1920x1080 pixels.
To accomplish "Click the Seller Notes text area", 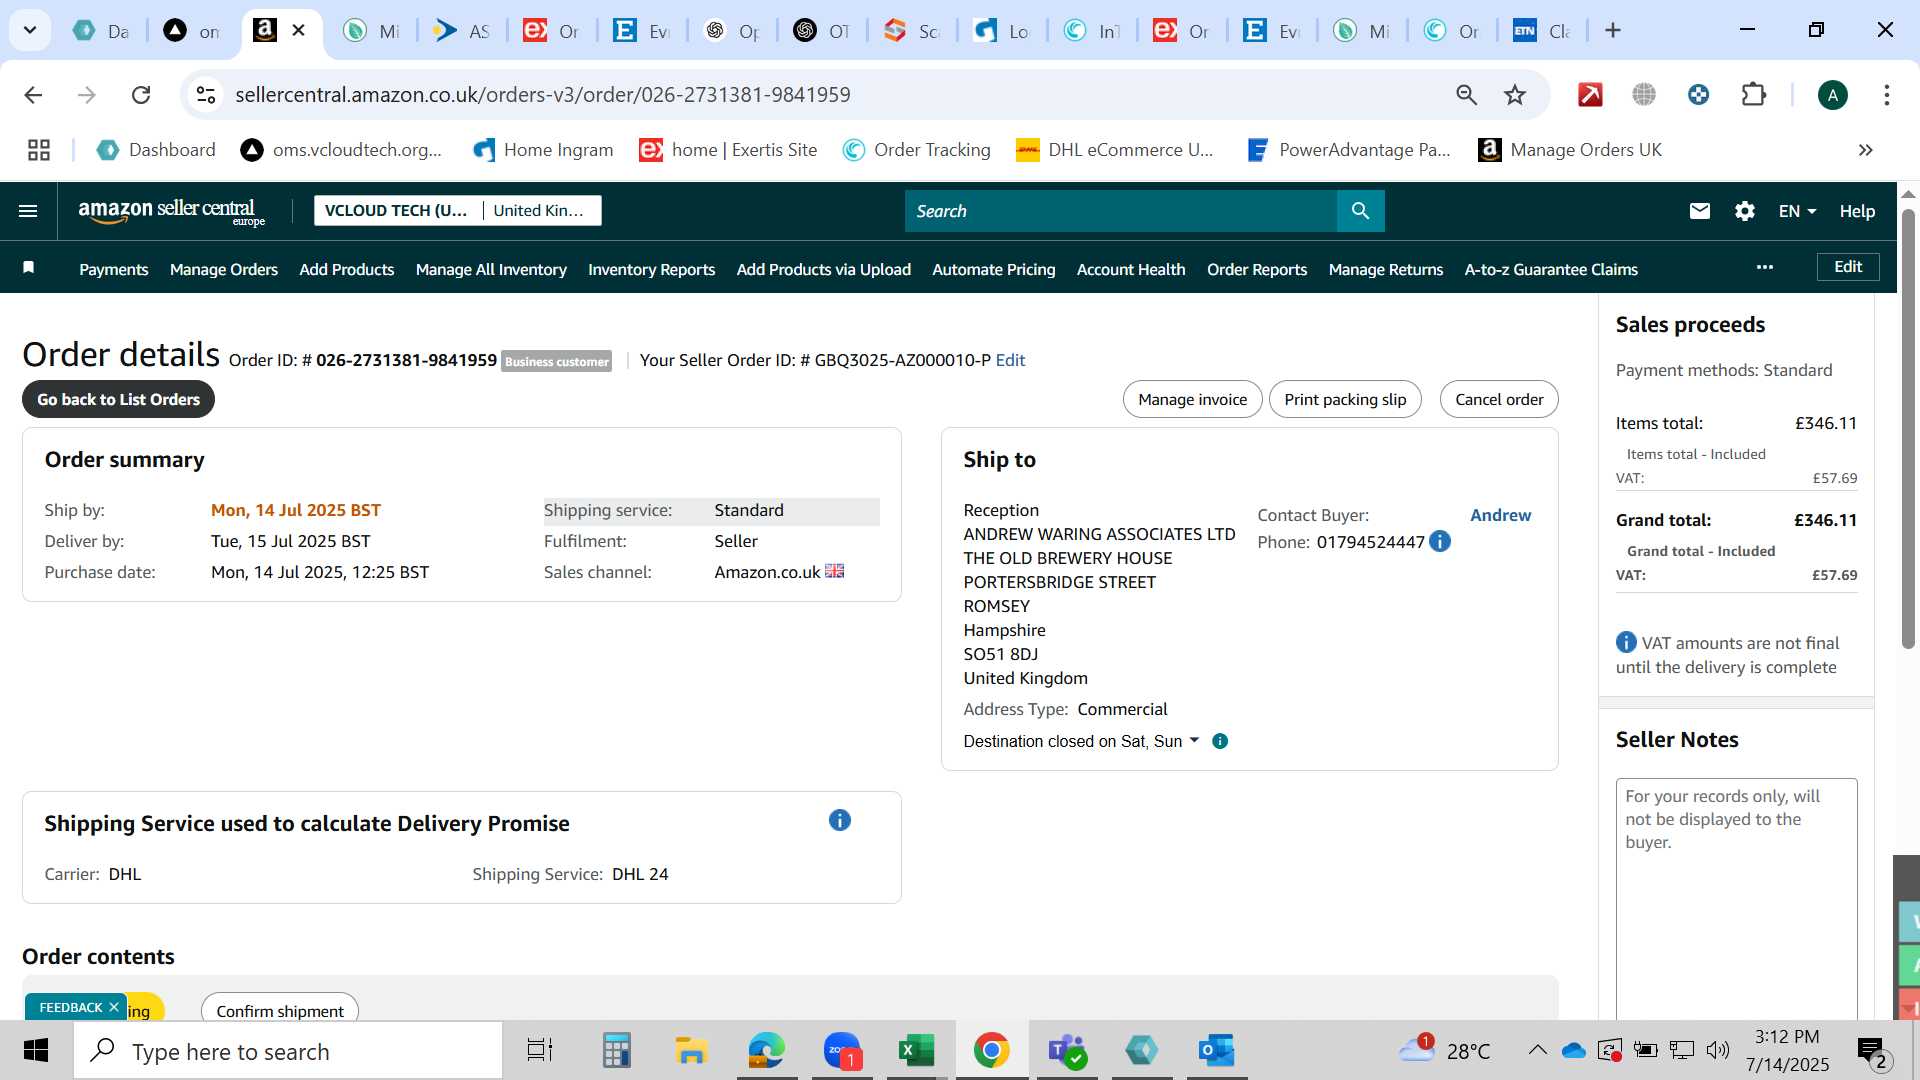I will click(1736, 898).
